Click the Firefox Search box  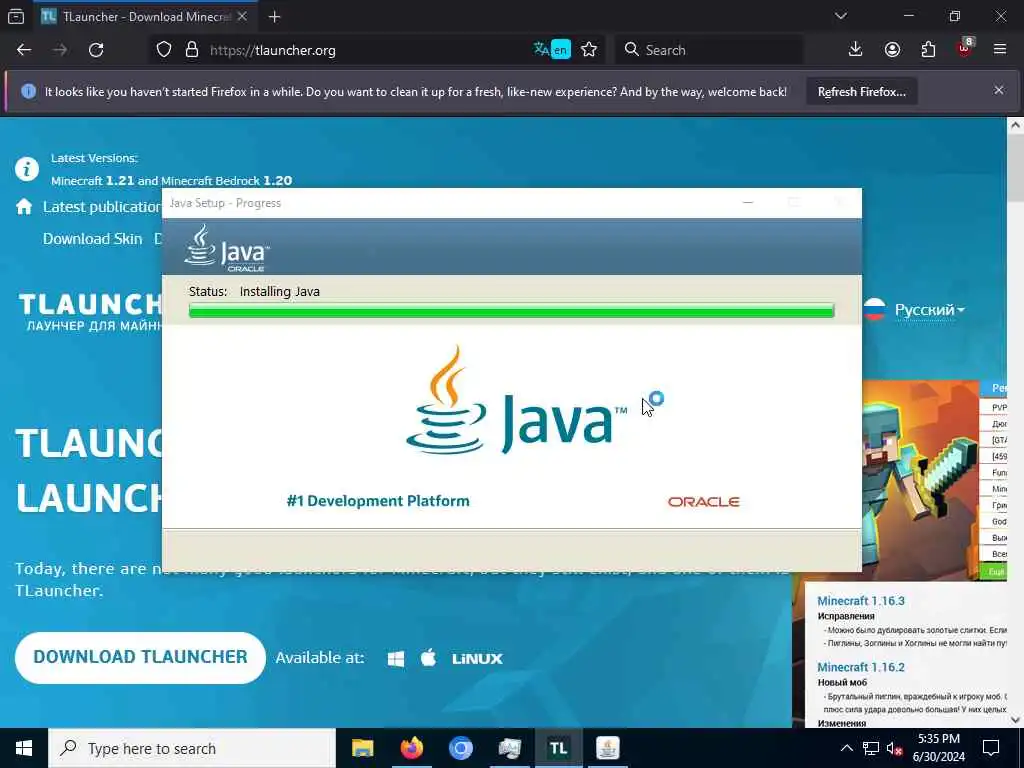click(709, 50)
